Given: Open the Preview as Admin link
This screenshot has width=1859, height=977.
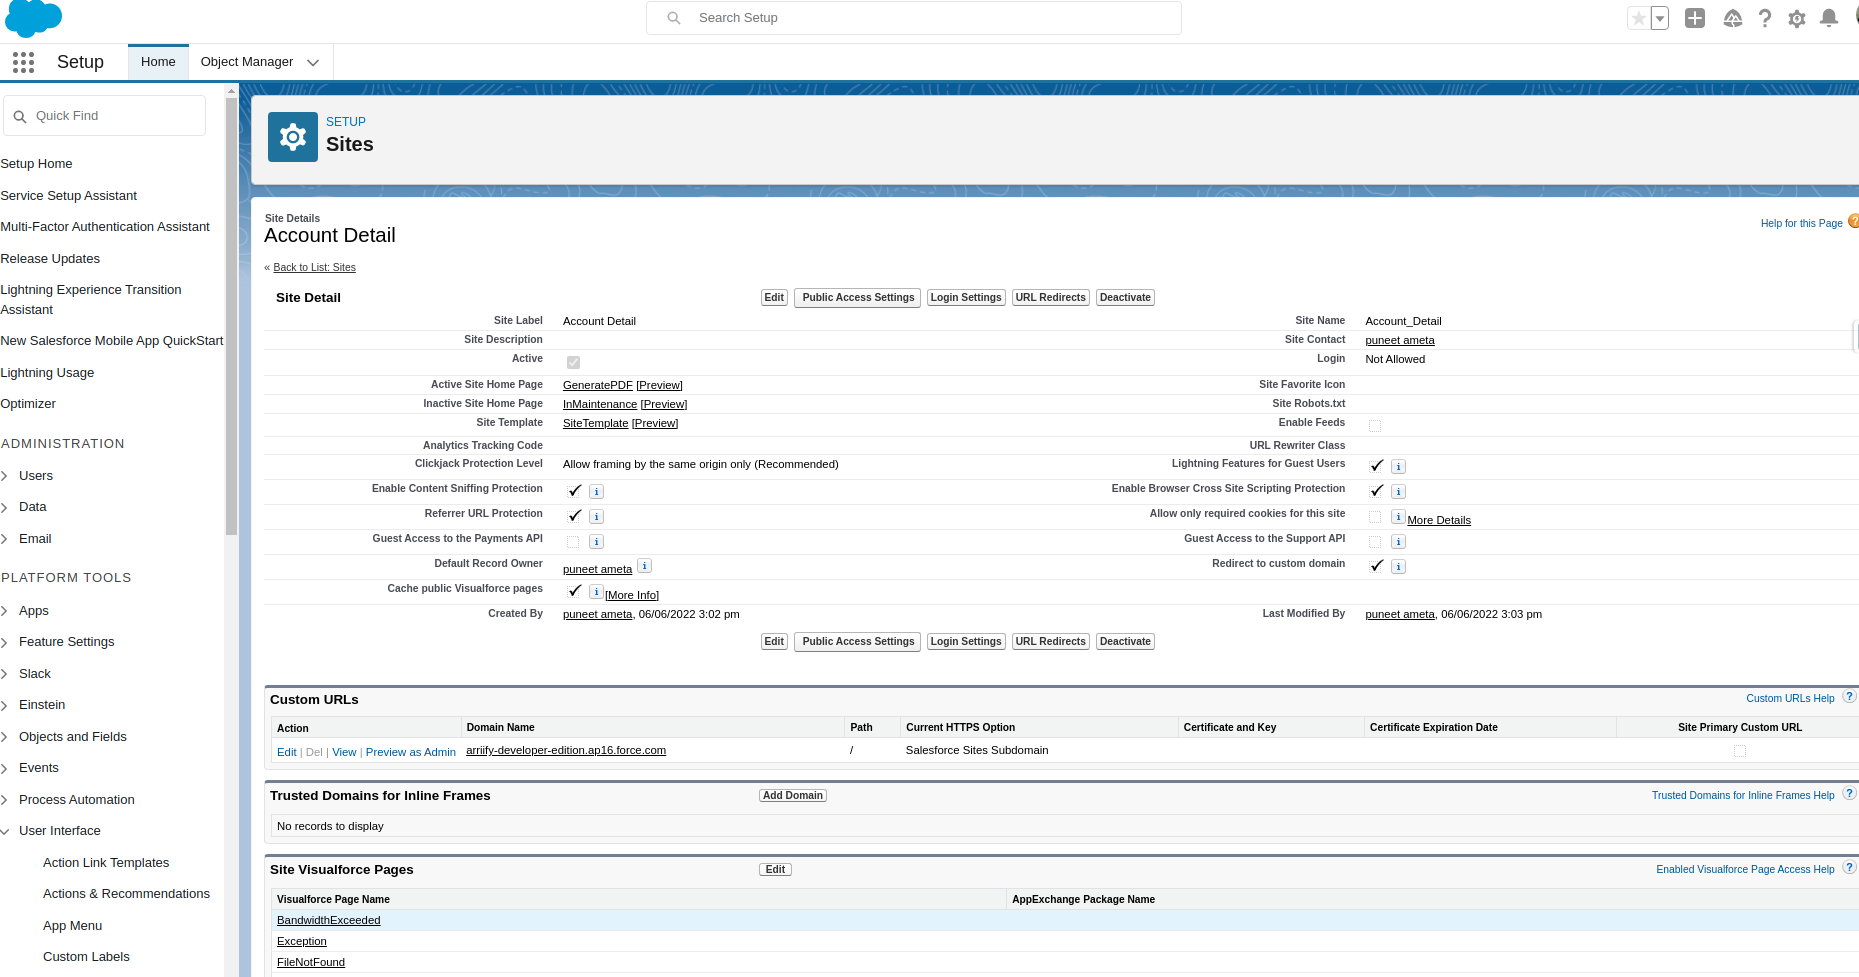Looking at the screenshot, I should pyautogui.click(x=411, y=752).
